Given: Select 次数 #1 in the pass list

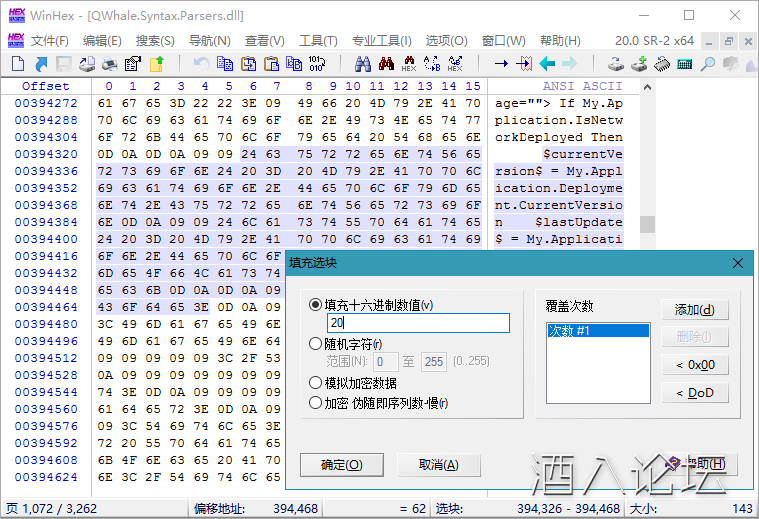Looking at the screenshot, I should 597,330.
